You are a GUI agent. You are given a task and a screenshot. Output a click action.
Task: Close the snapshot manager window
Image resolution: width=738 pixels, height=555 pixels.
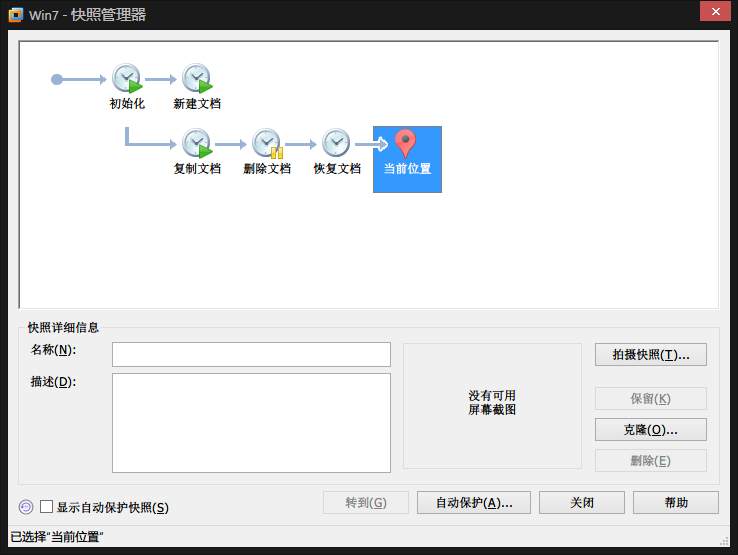715,11
